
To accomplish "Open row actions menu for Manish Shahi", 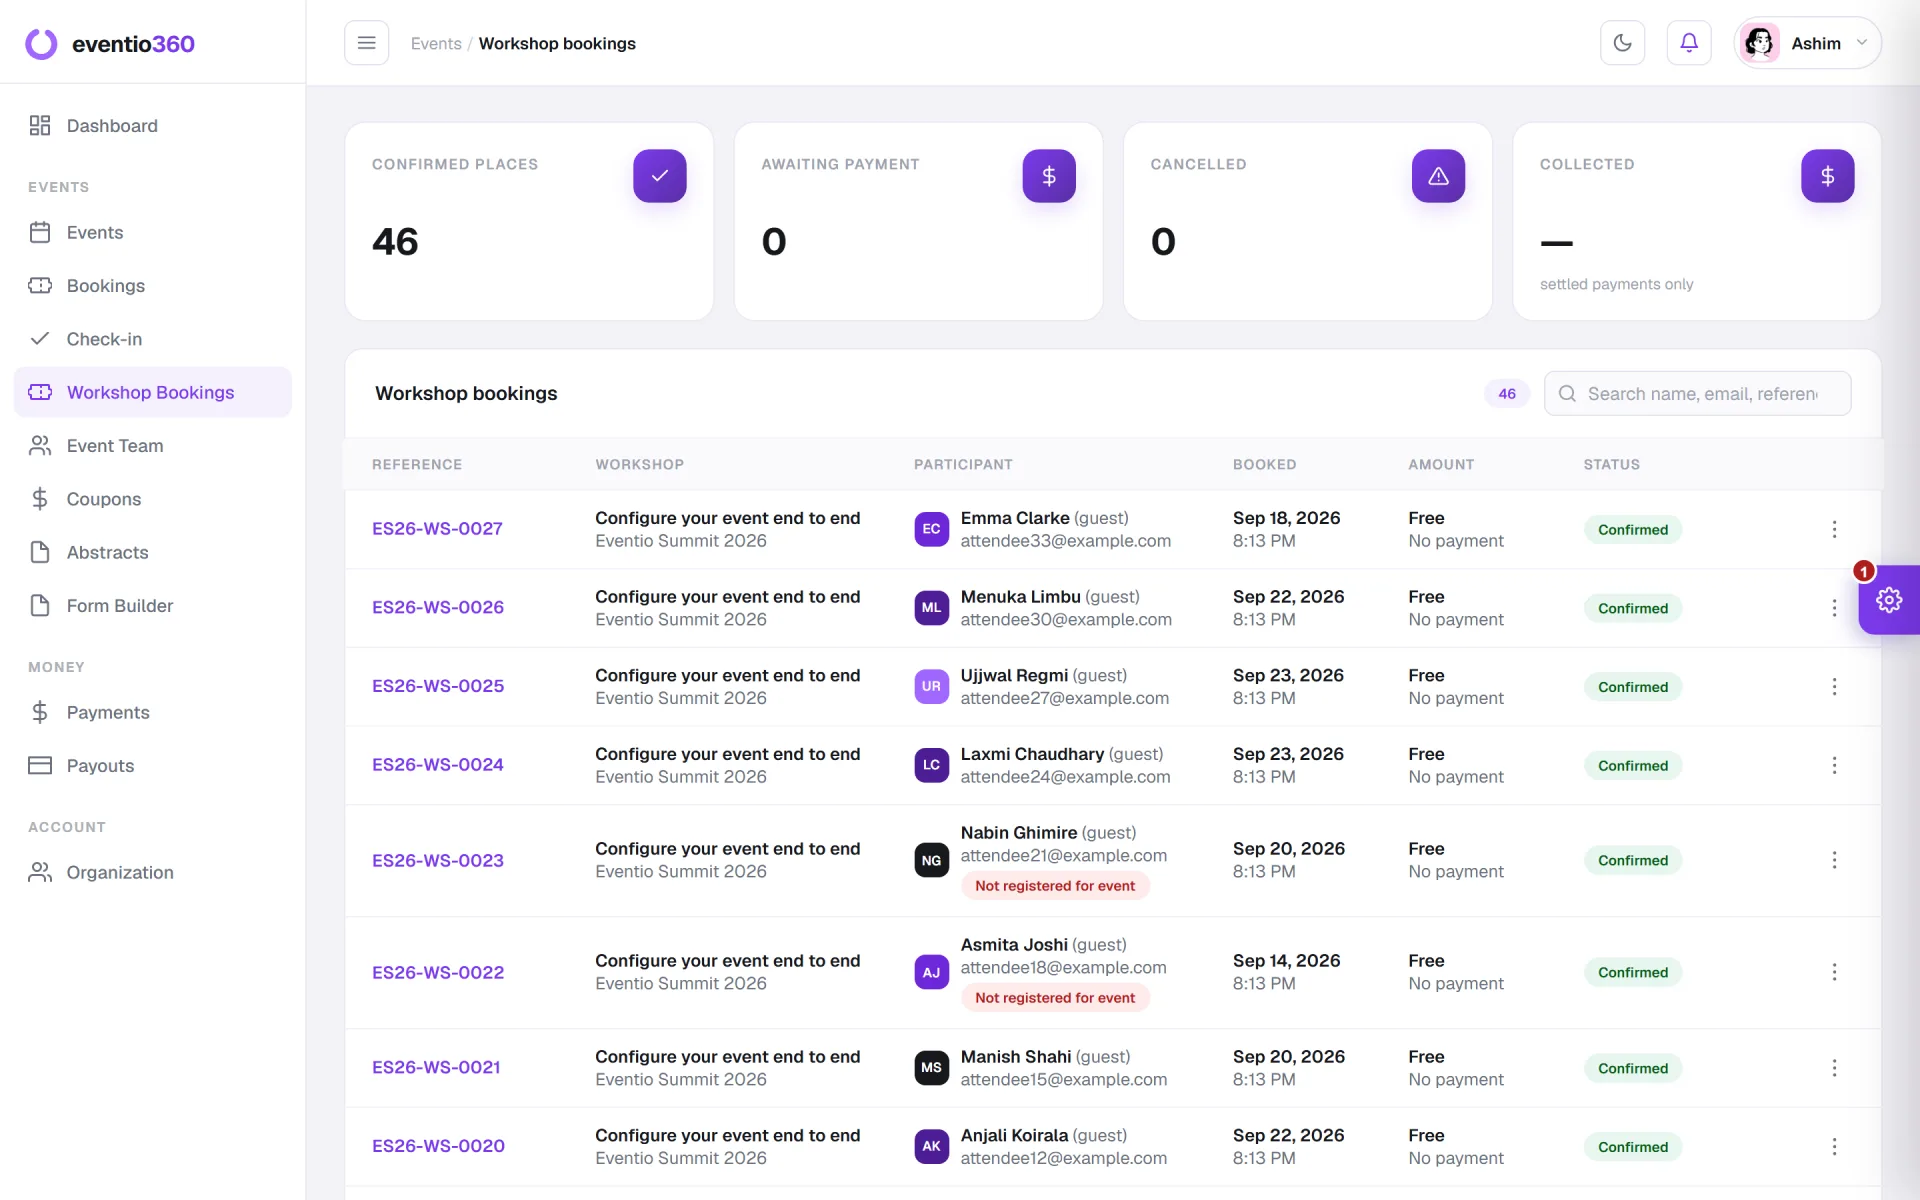I will pyautogui.click(x=1834, y=1068).
